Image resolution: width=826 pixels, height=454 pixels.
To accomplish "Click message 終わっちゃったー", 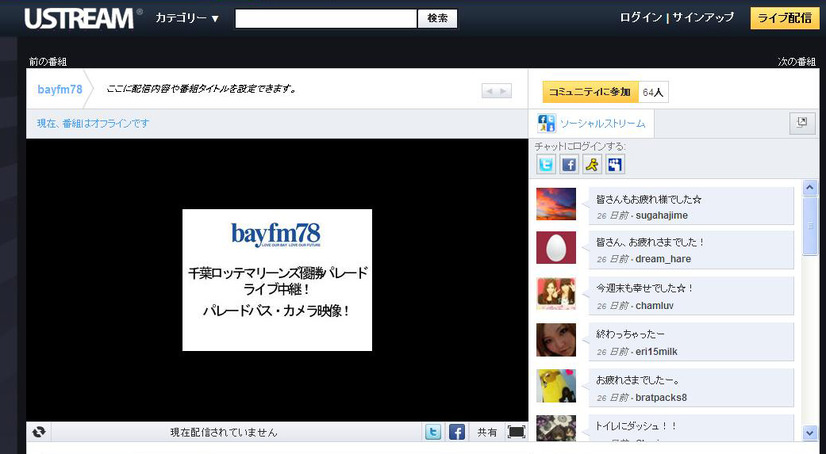I will tap(630, 334).
